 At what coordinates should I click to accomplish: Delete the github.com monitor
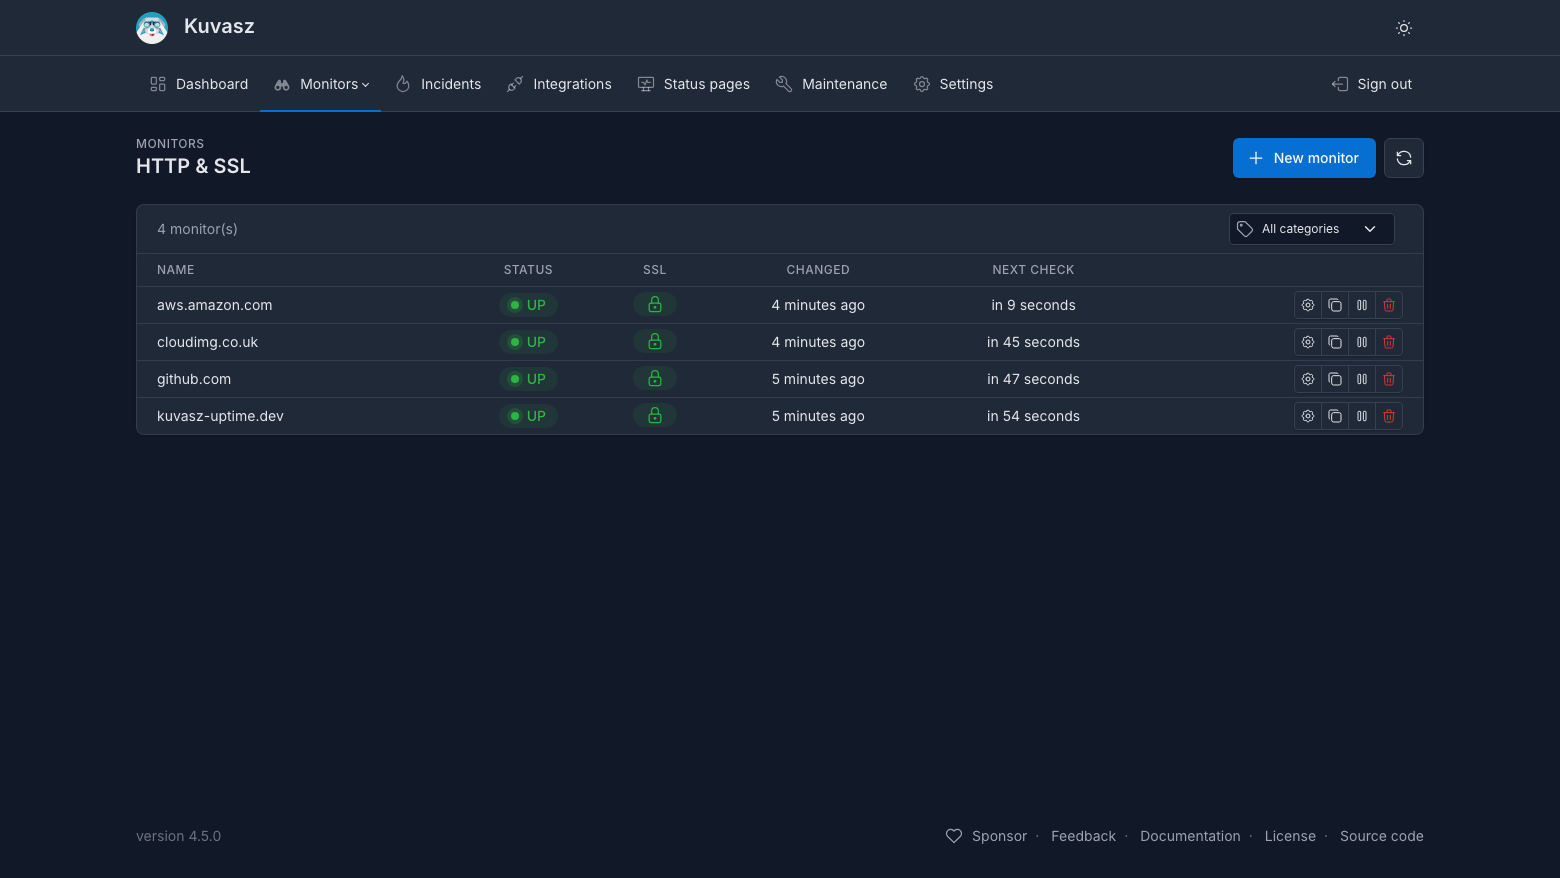click(1389, 379)
